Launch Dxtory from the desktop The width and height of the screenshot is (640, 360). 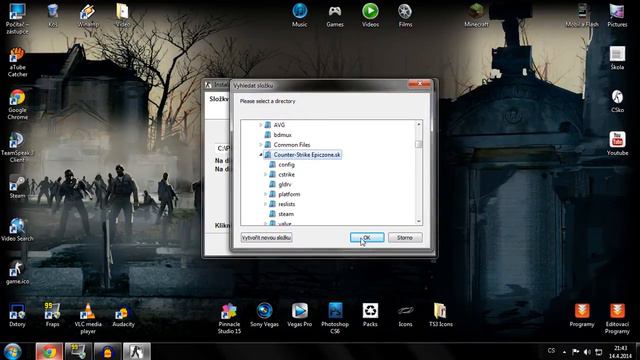tap(17, 315)
